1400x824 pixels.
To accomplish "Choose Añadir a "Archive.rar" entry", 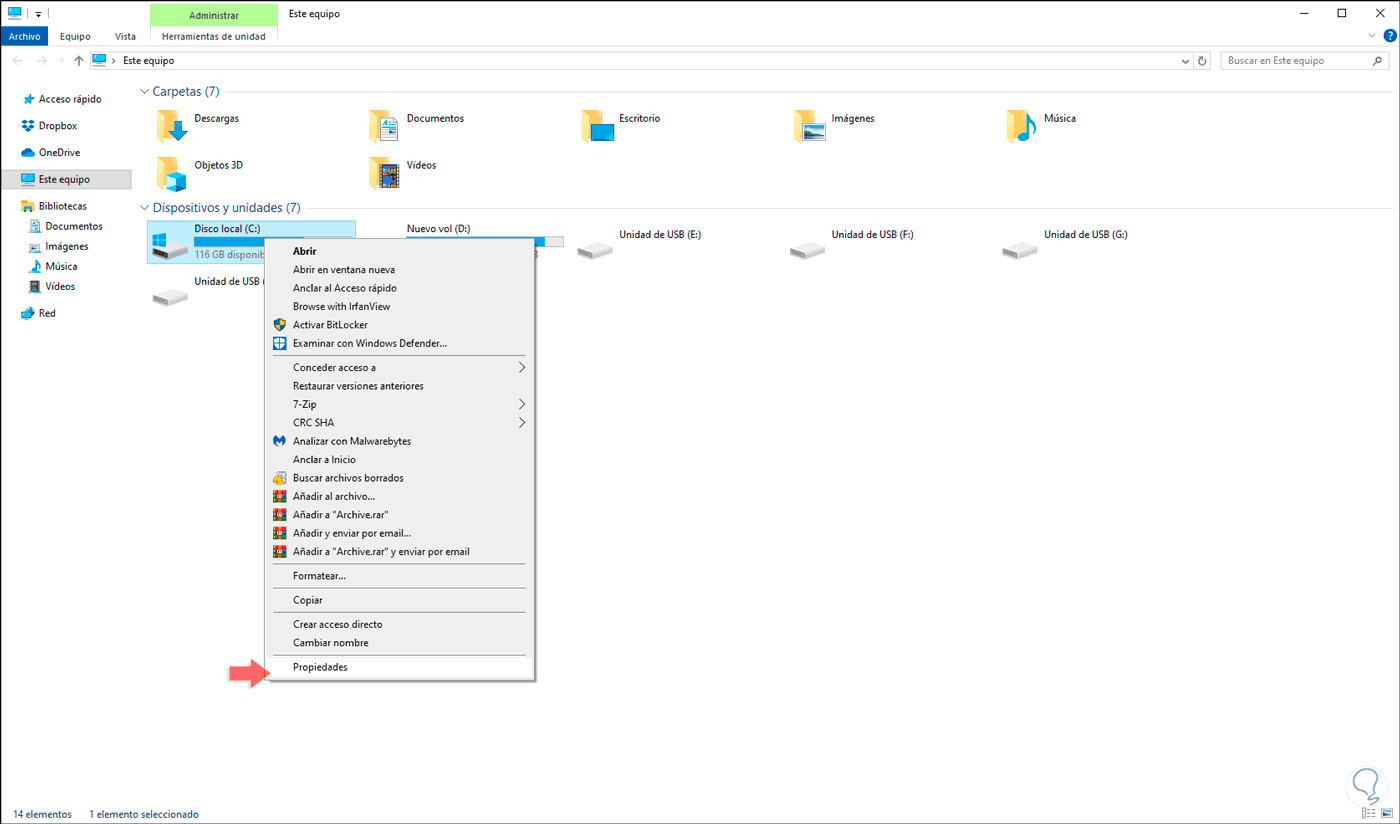I will 400,515.
